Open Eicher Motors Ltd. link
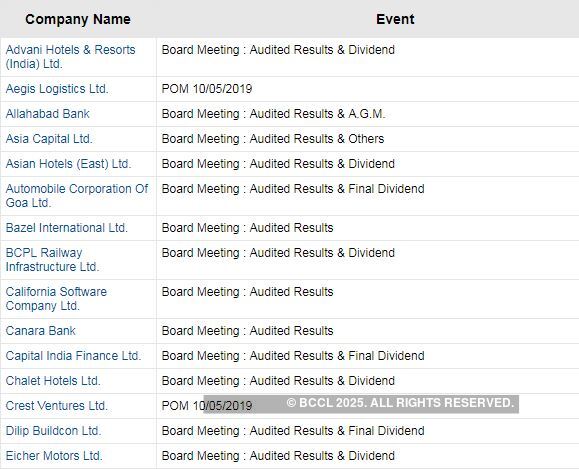Viewport: 579px width, 469px height. point(54,456)
